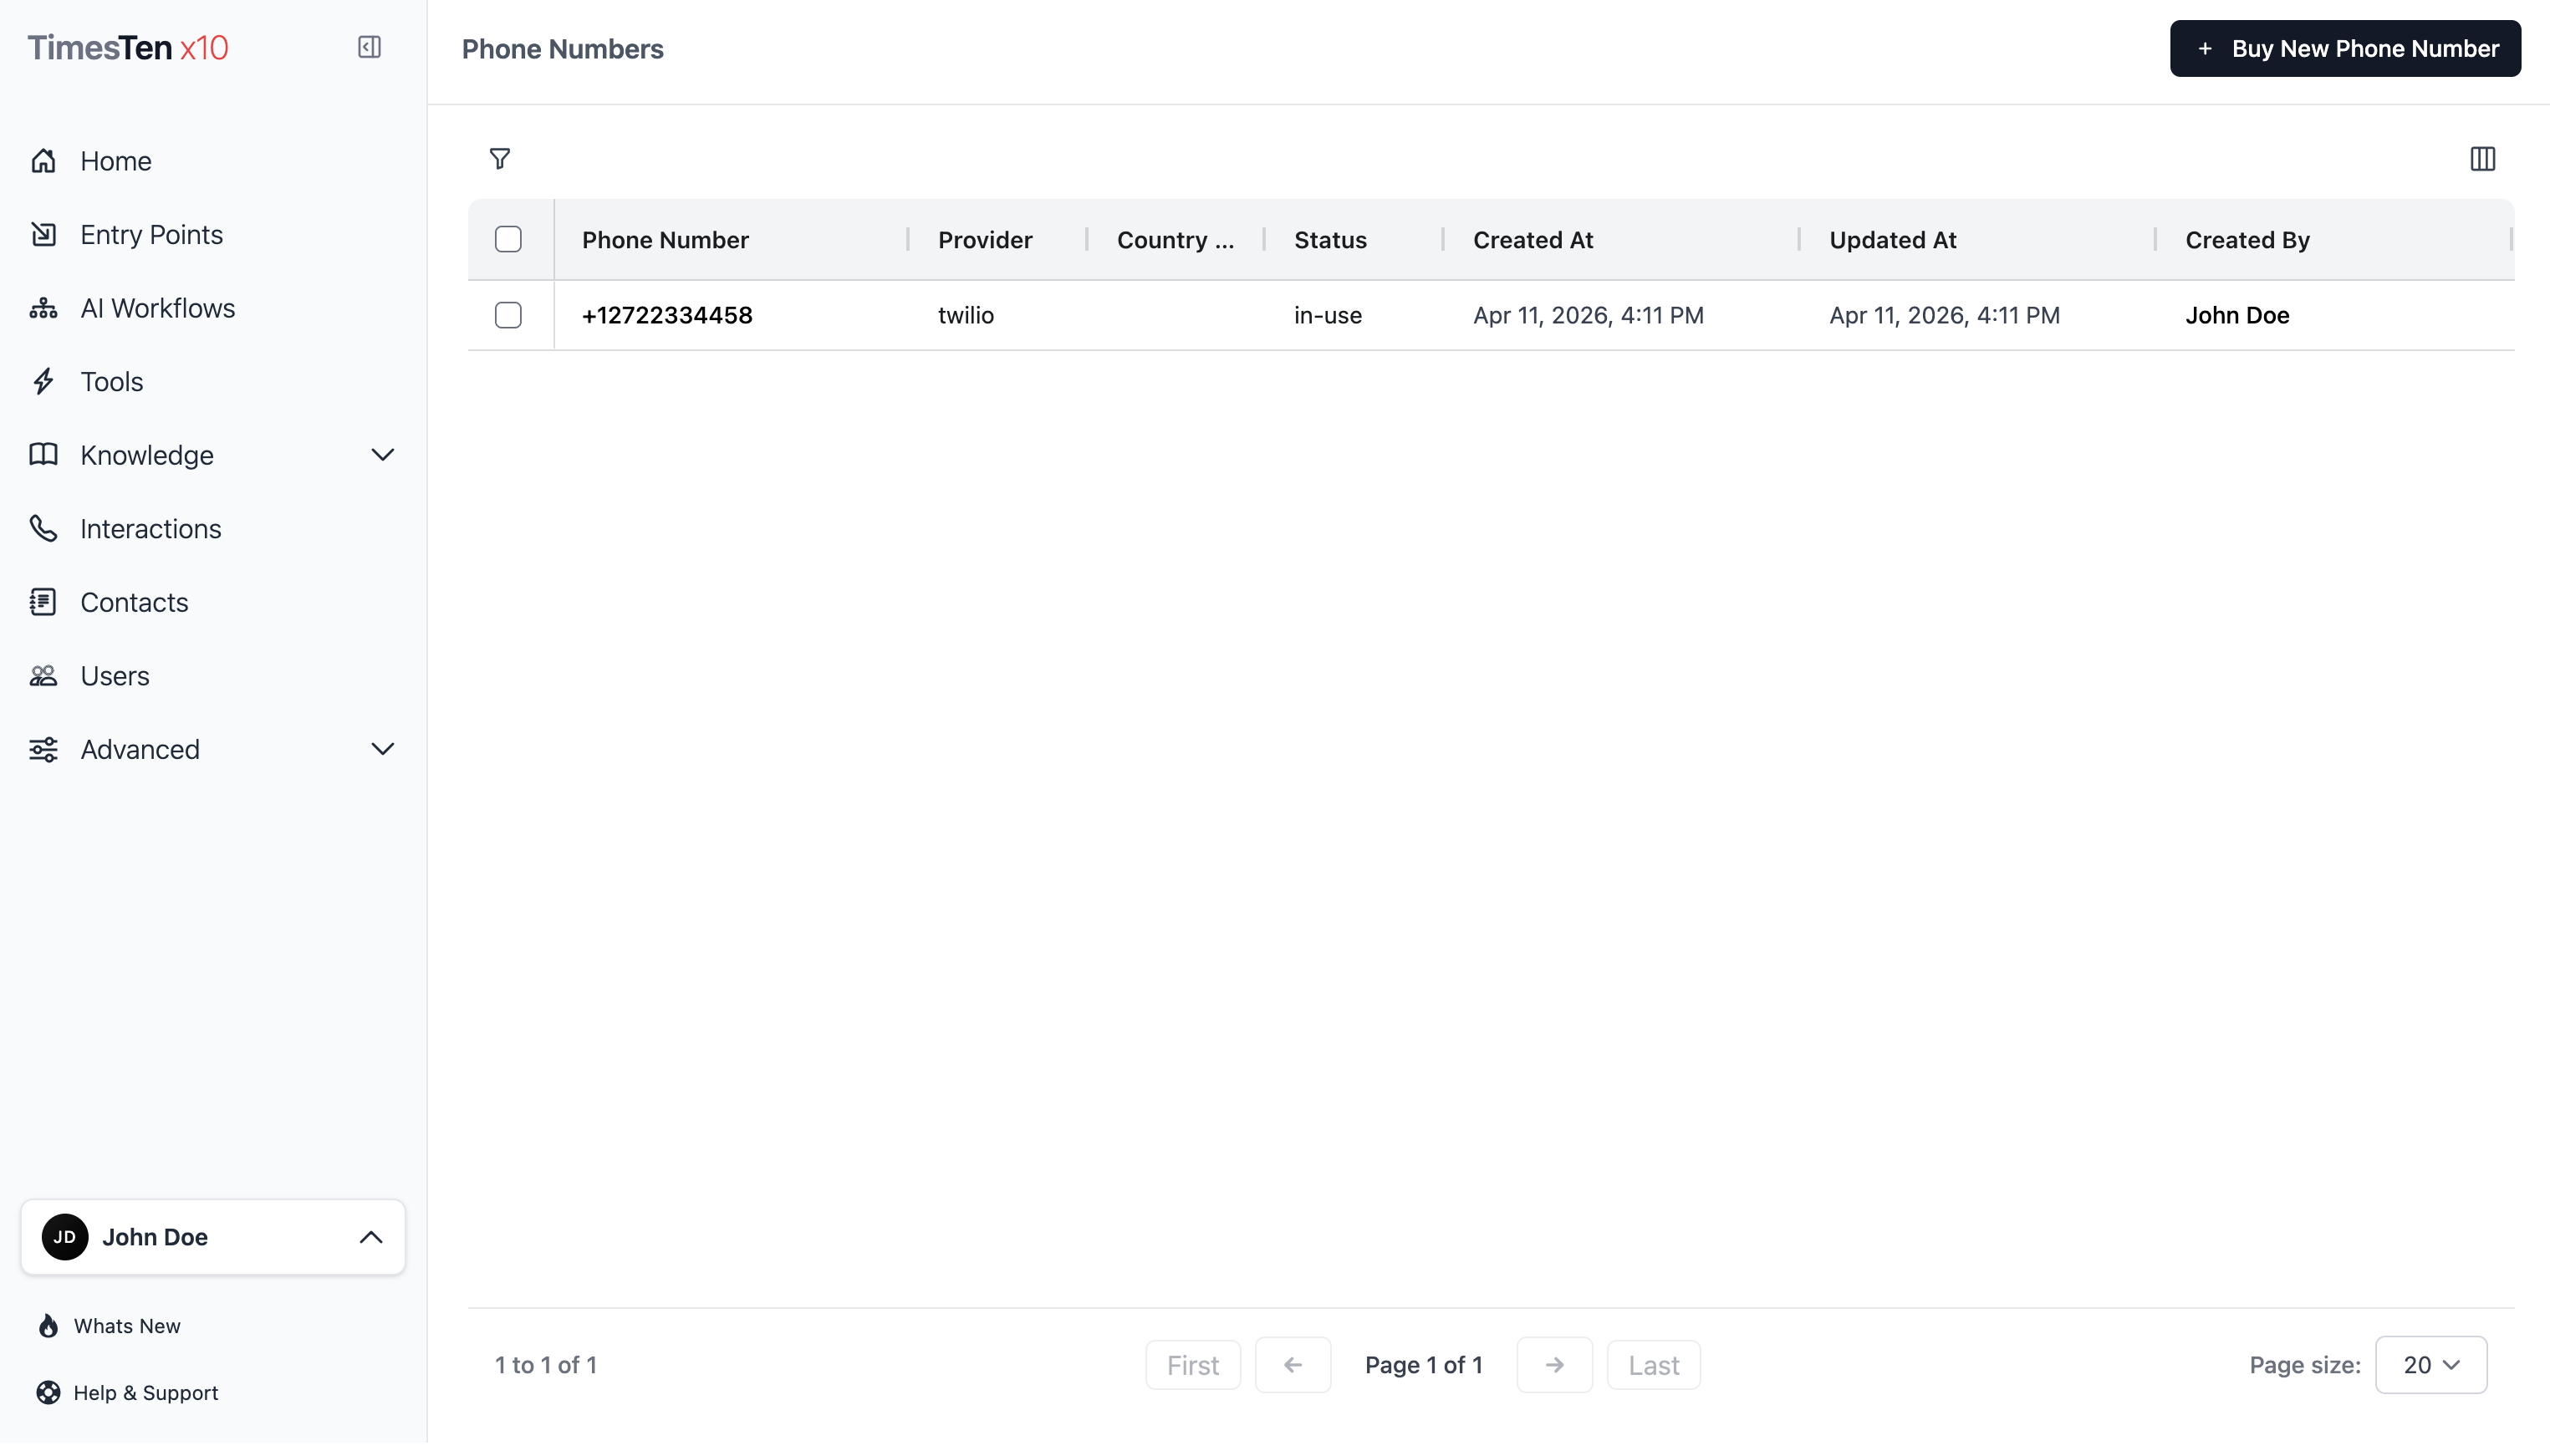Sort by Provider column header

click(985, 240)
